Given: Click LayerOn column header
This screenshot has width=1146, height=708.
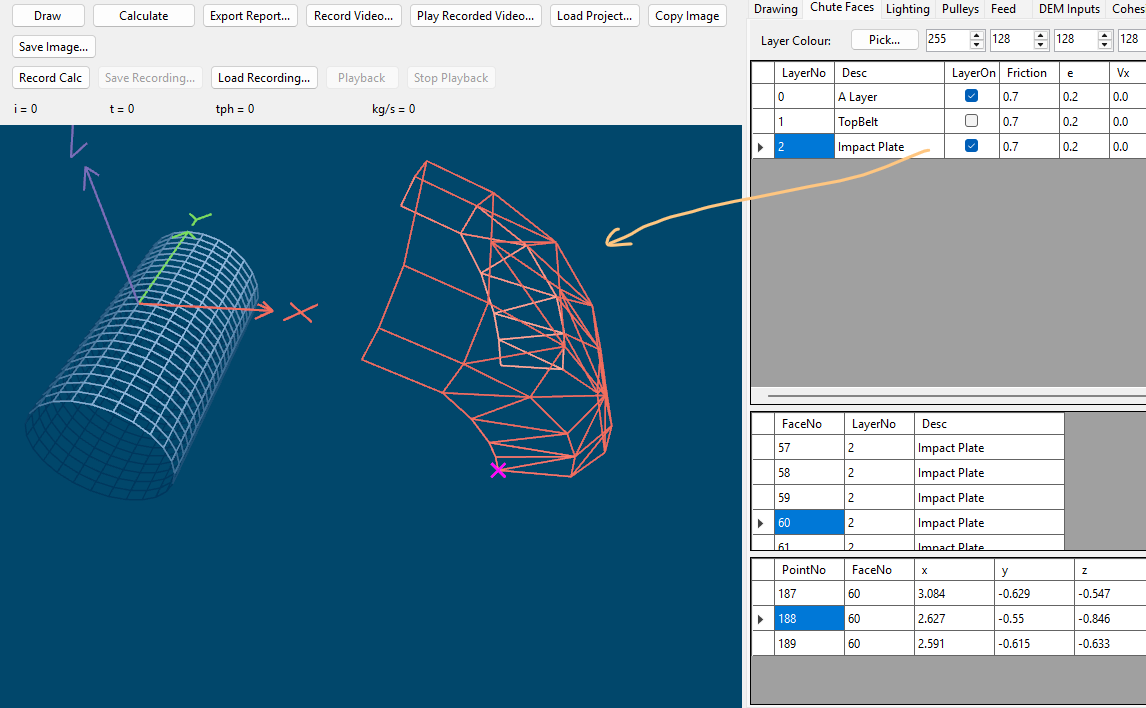Looking at the screenshot, I should click(x=972, y=72).
